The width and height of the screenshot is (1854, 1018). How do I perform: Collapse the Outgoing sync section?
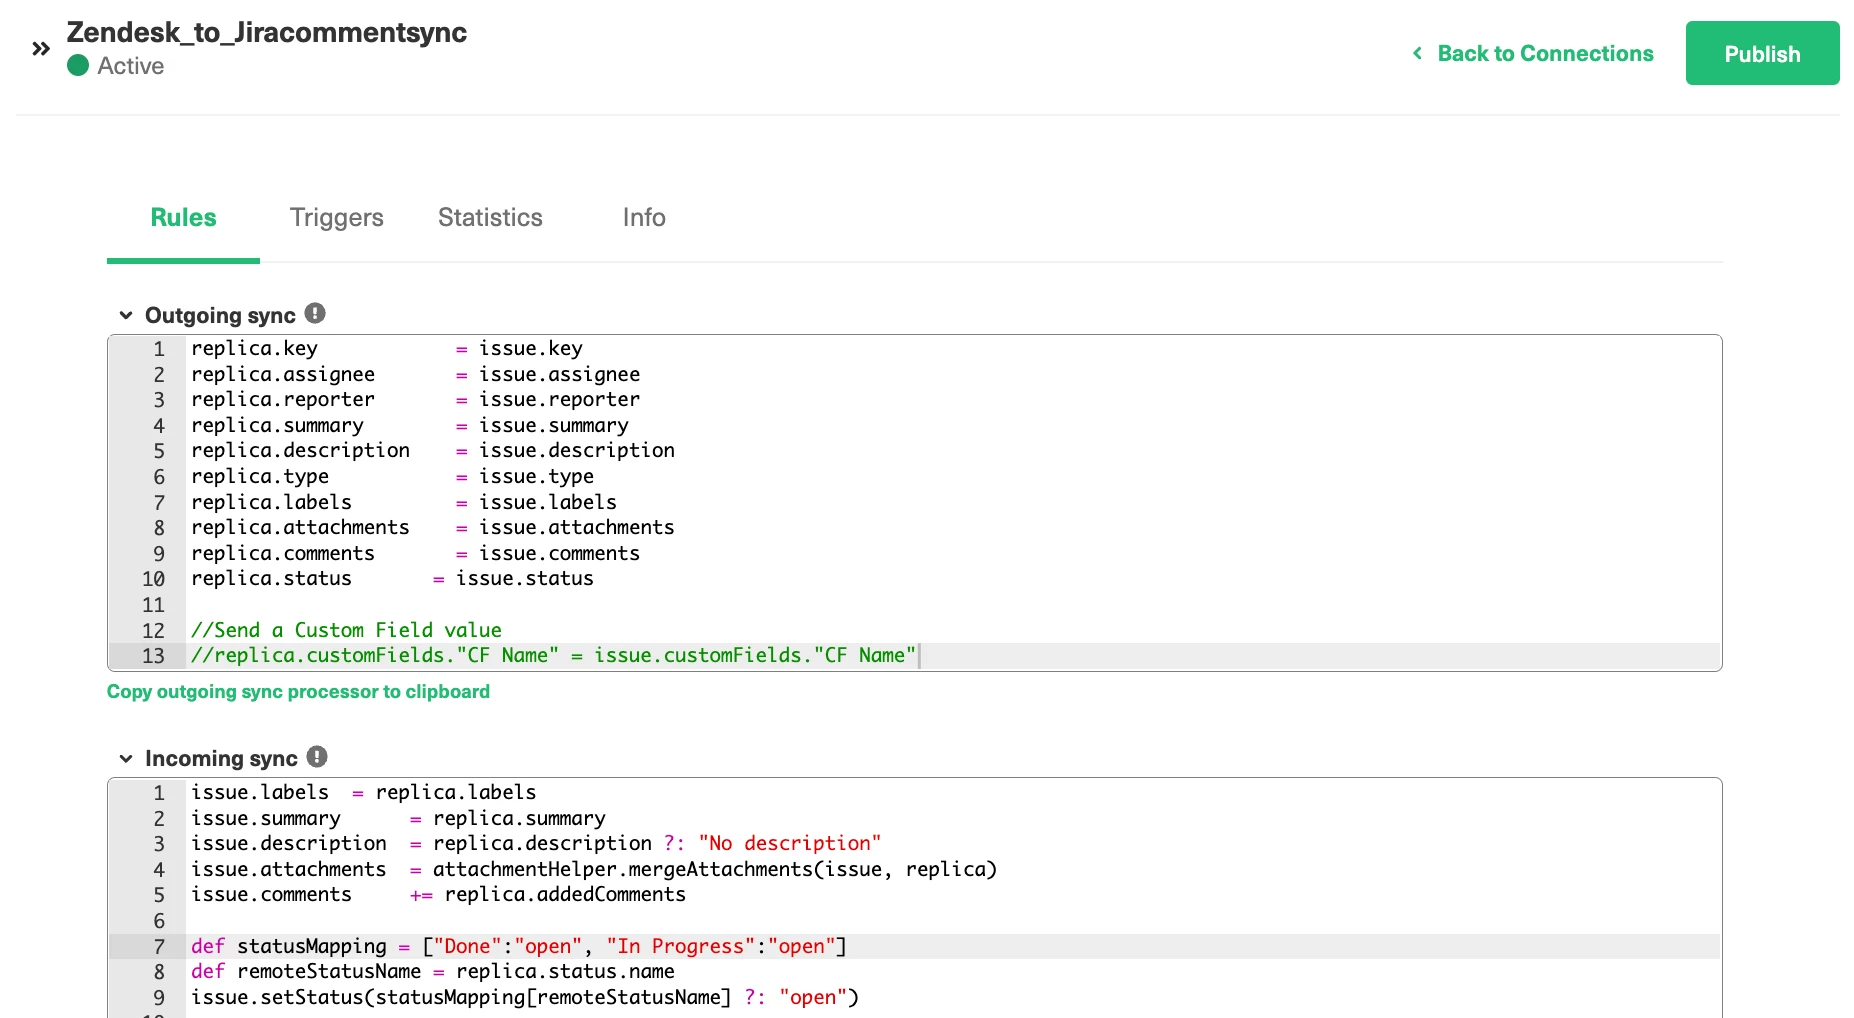pos(126,315)
